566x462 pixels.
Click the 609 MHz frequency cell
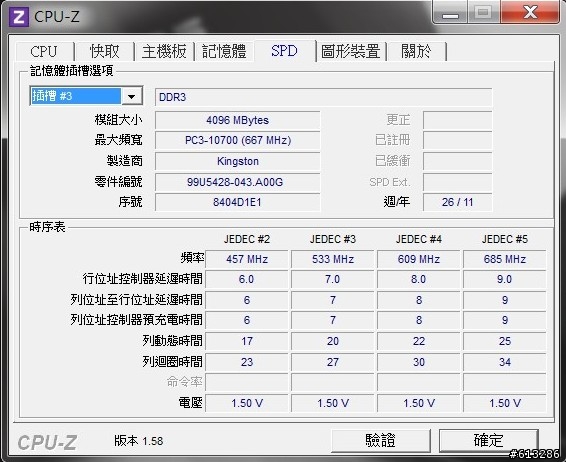click(419, 259)
